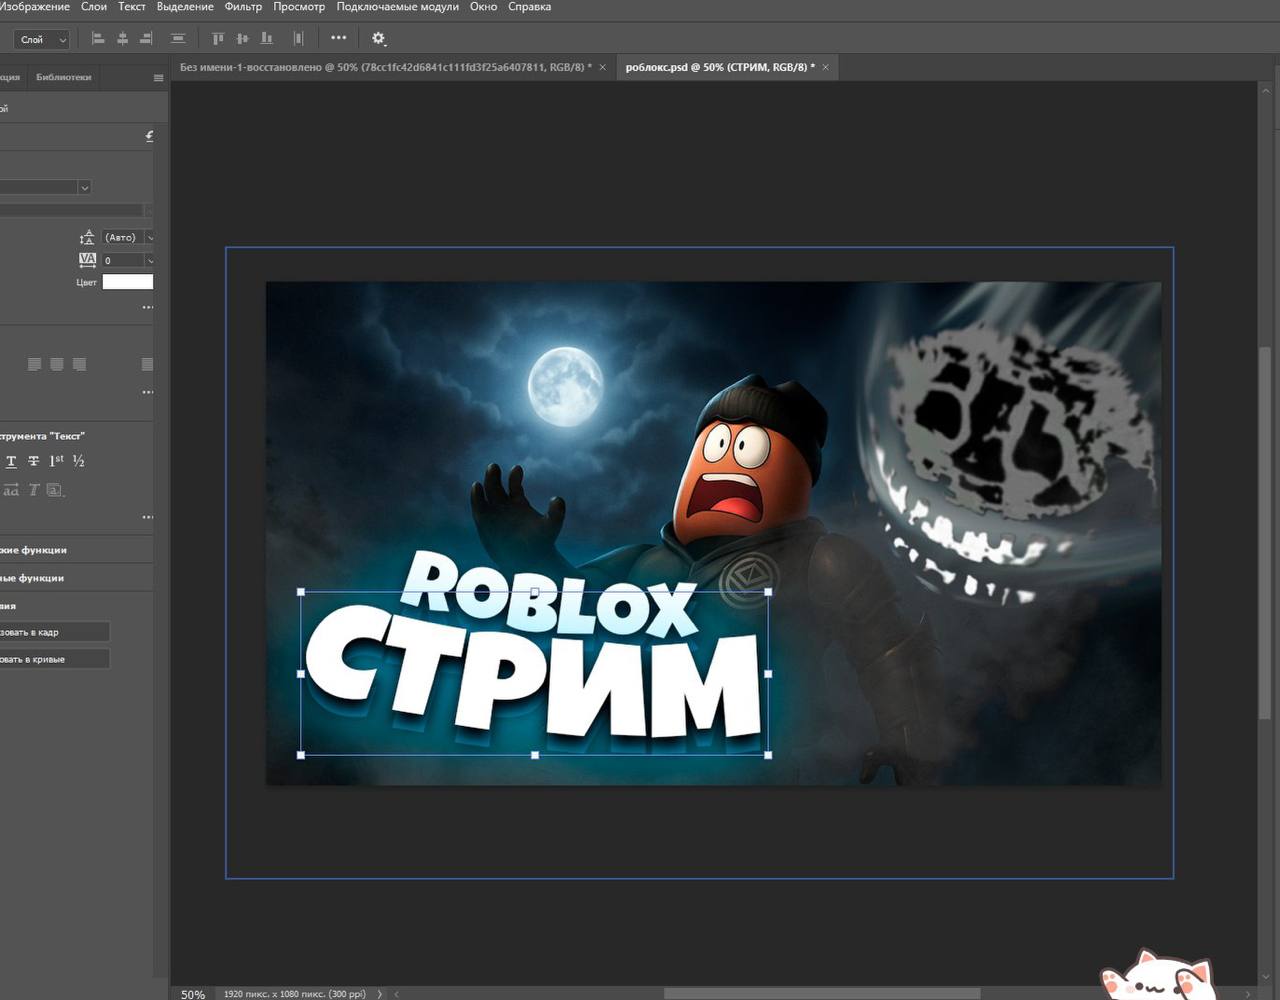Viewport: 1280px width, 1000px height.
Task: Open the font family dropdown arrow
Action: [x=84, y=187]
